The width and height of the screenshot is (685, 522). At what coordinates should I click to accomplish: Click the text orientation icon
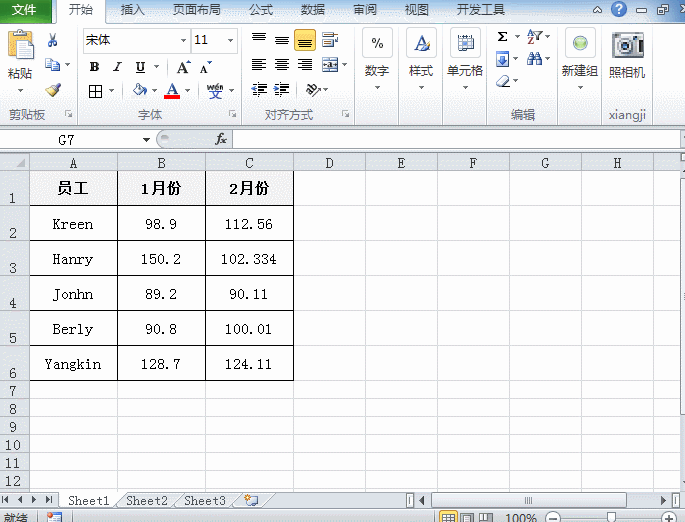click(x=313, y=90)
